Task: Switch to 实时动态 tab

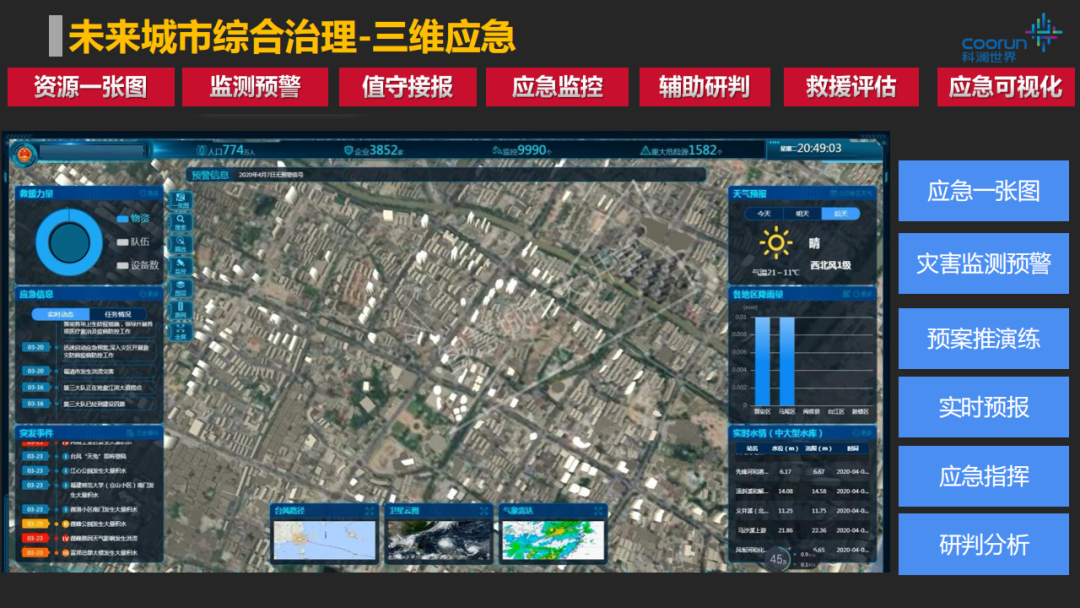Action: point(61,314)
